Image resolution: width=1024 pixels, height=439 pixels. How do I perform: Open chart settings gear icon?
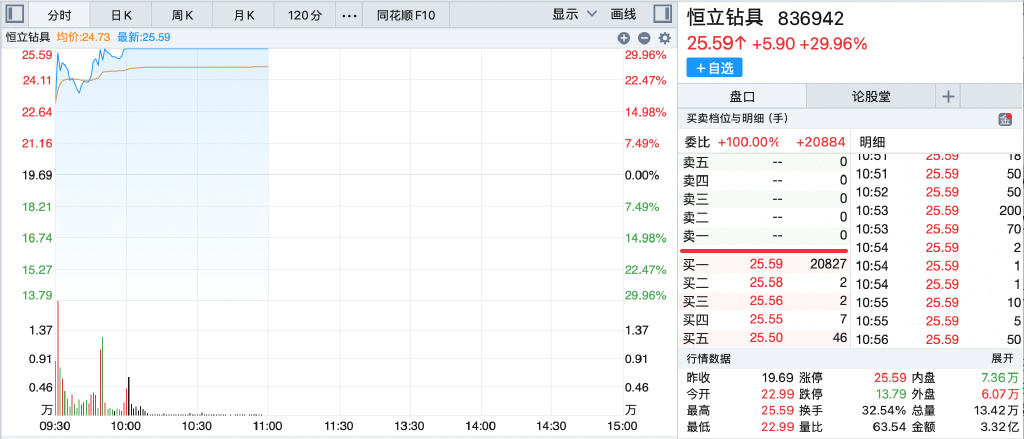pyautogui.click(x=665, y=38)
